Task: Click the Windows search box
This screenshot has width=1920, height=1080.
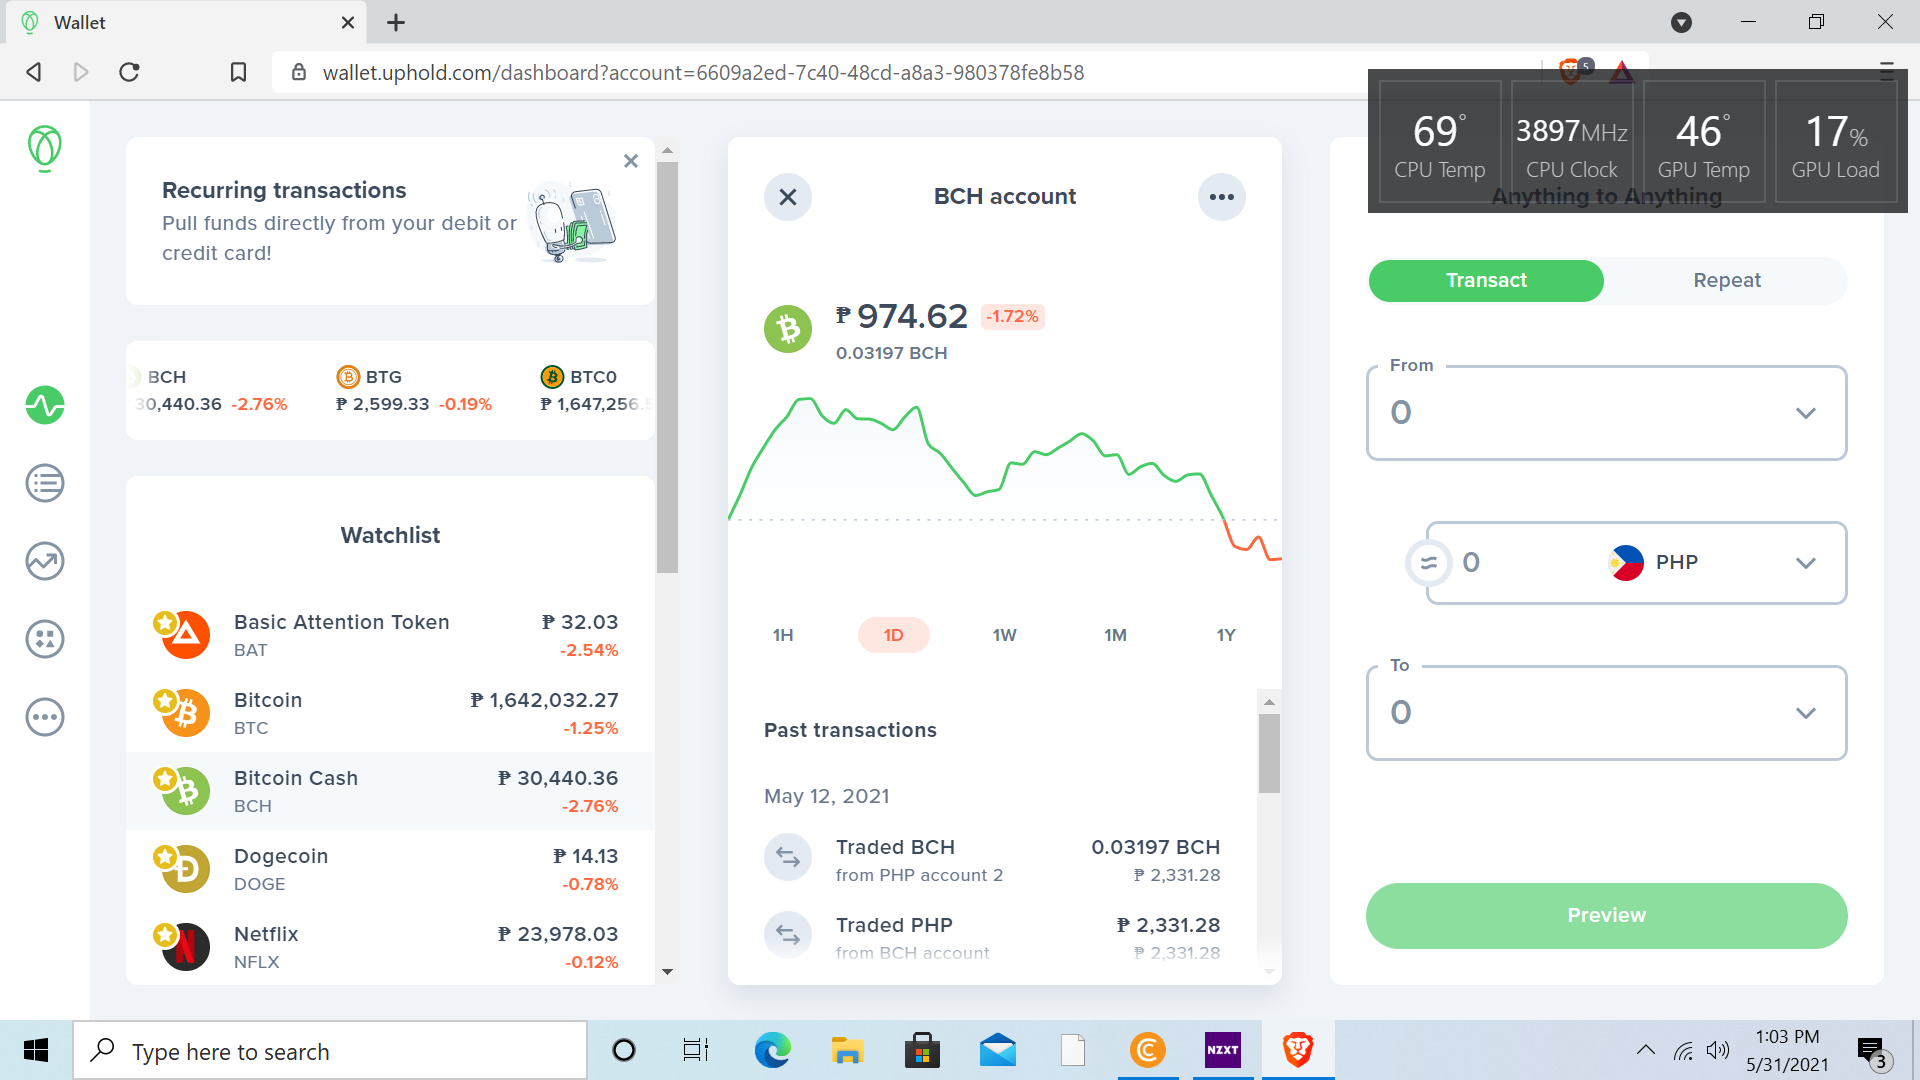Action: click(x=330, y=1050)
